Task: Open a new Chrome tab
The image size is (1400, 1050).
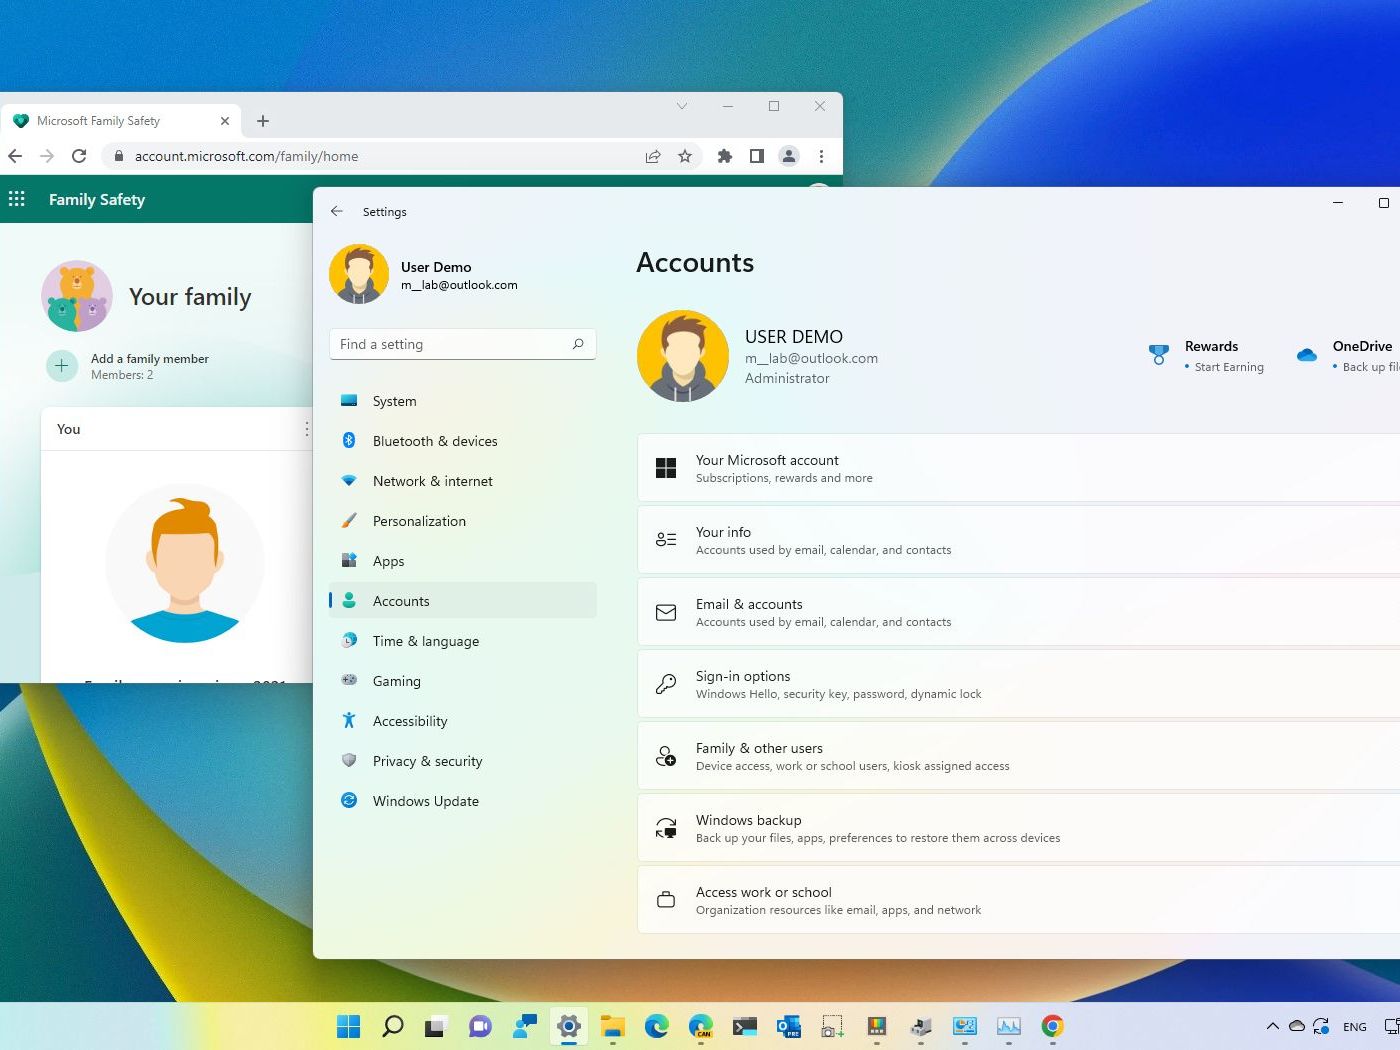Action: click(x=263, y=121)
